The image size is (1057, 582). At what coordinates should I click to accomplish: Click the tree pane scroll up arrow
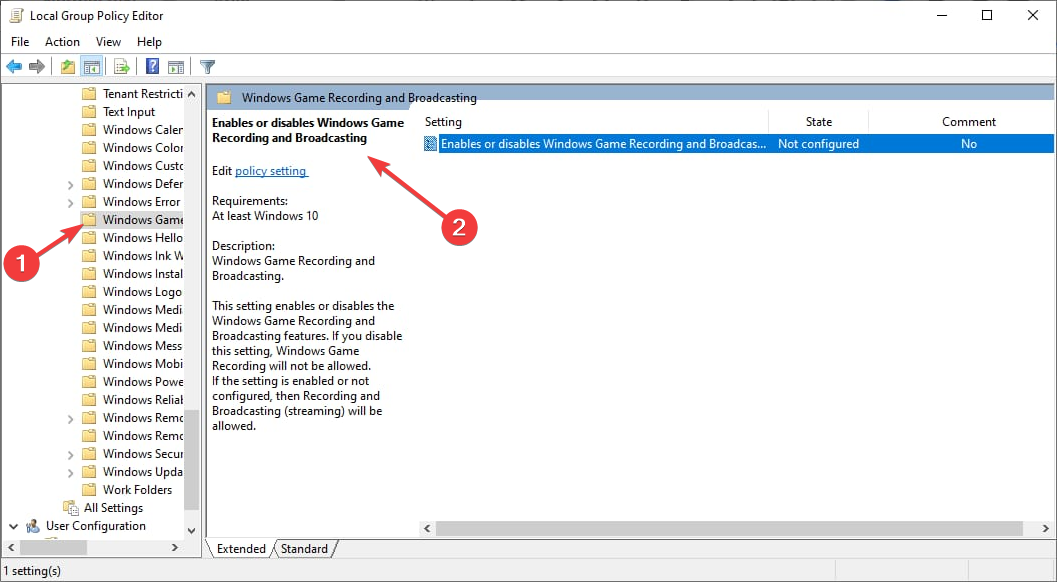191,94
